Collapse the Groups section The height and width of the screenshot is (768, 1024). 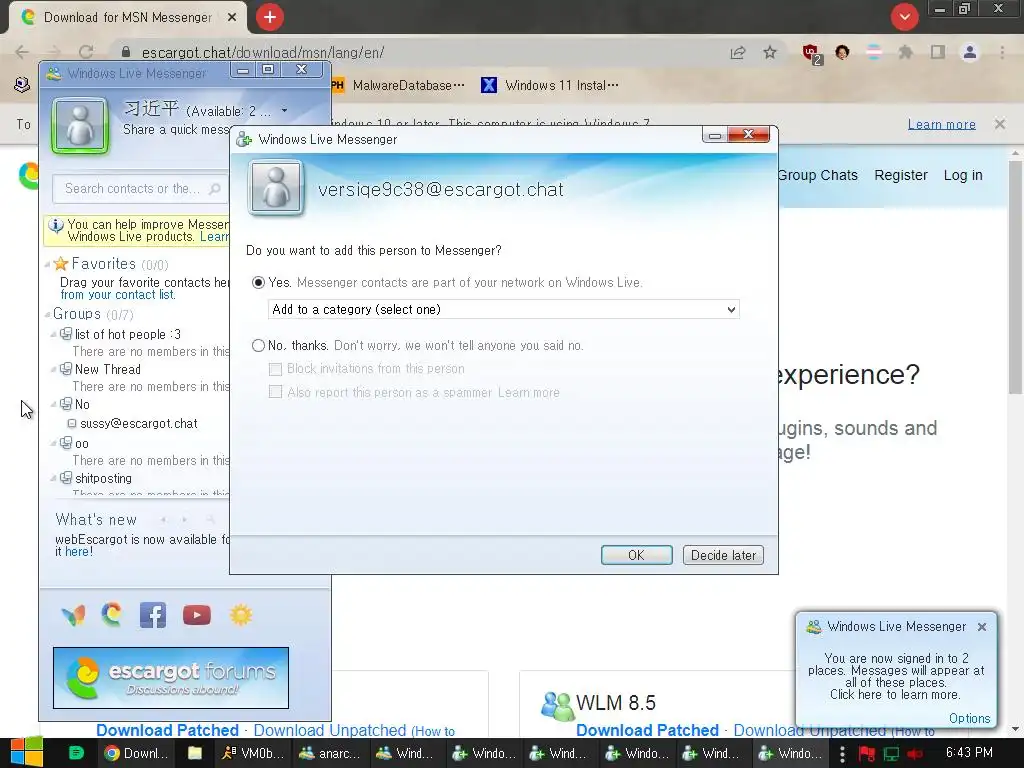(47, 315)
